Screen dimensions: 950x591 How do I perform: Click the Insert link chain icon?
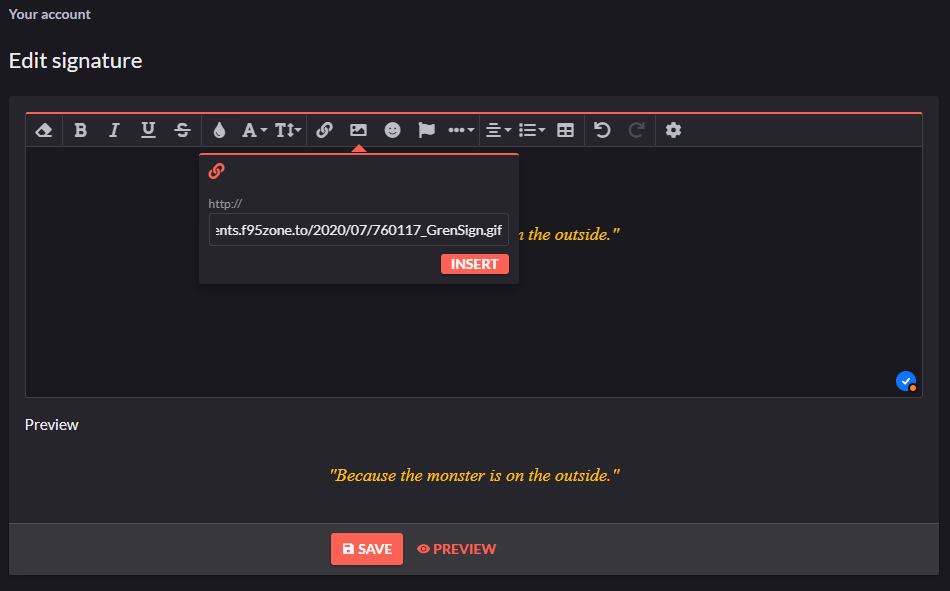pos(324,130)
